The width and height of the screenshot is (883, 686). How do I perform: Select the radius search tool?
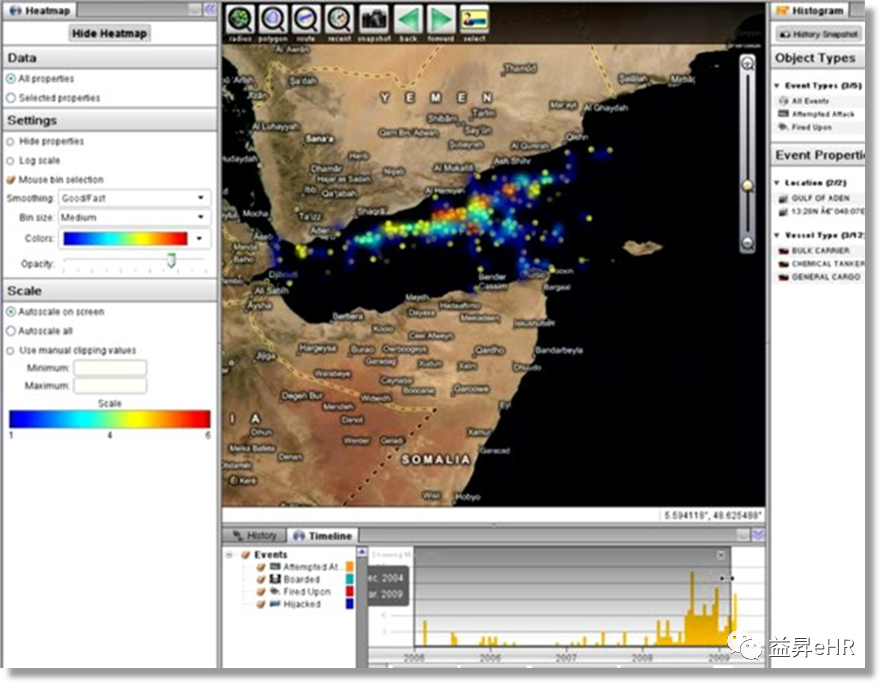(x=238, y=20)
